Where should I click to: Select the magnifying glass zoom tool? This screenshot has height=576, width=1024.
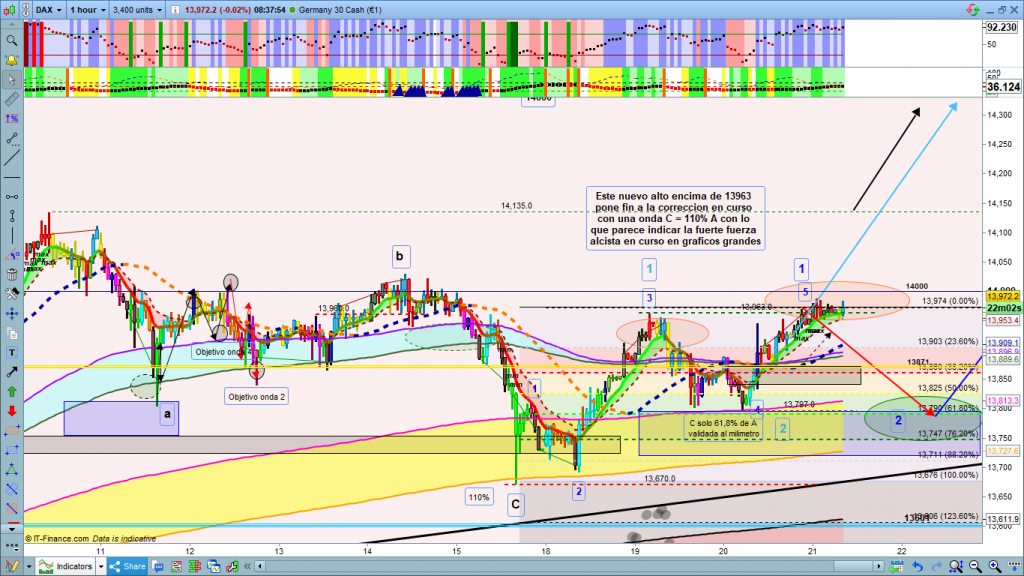tap(11, 41)
